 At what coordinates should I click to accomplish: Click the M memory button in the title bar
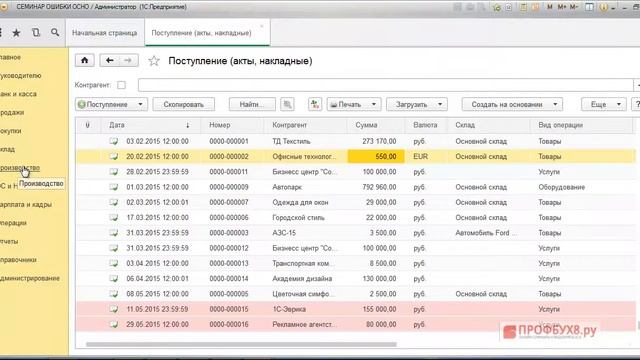(x=550, y=7)
